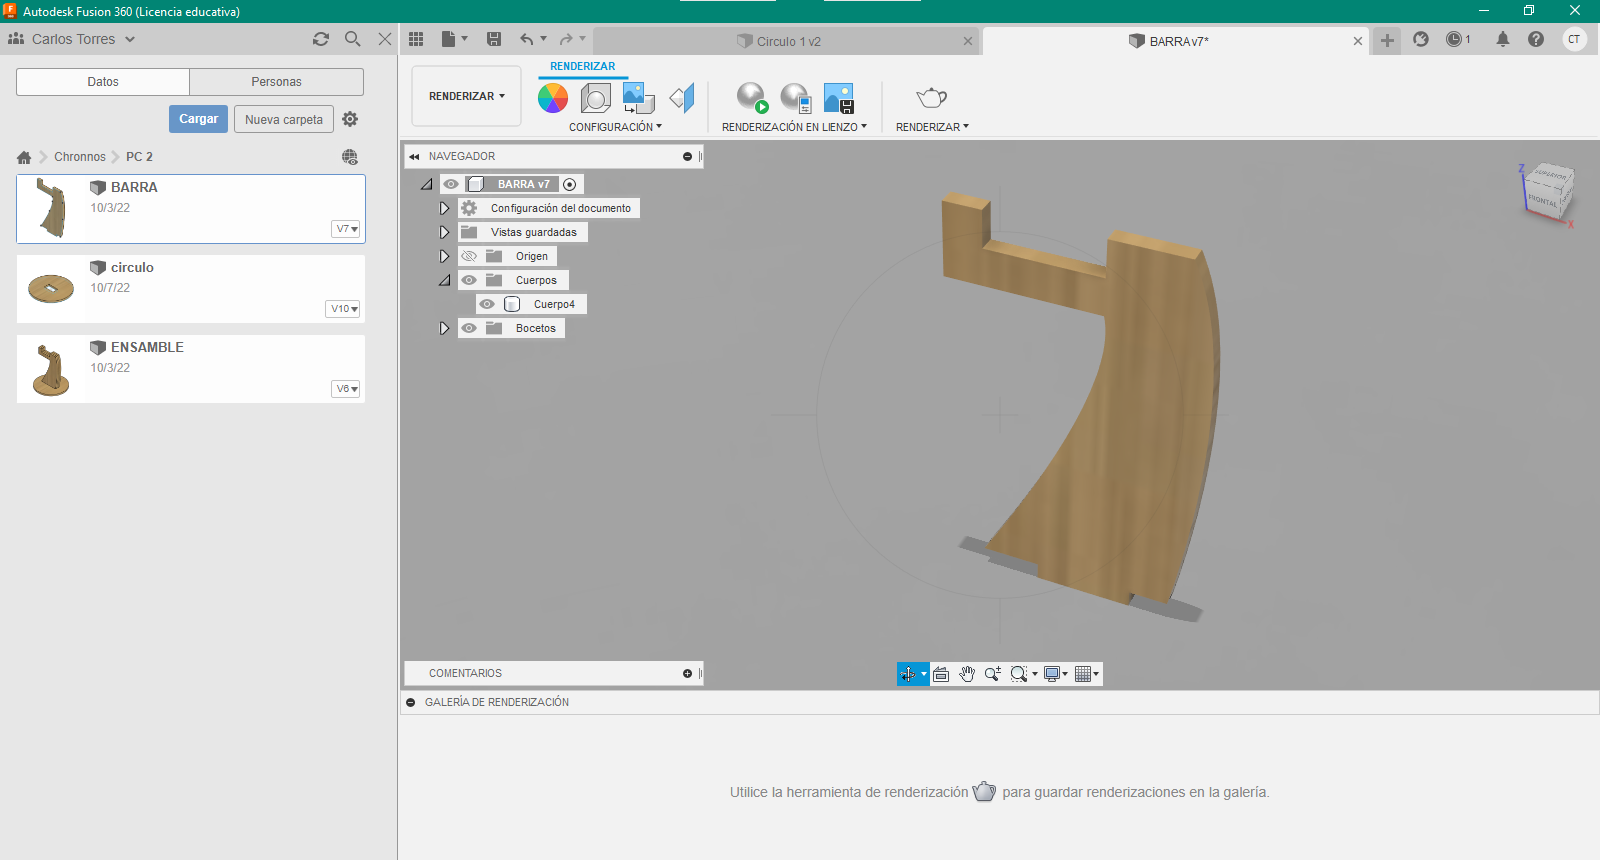
Task: Open RENDERIZACIÓN EN LIENZO dropdown
Action: (795, 127)
